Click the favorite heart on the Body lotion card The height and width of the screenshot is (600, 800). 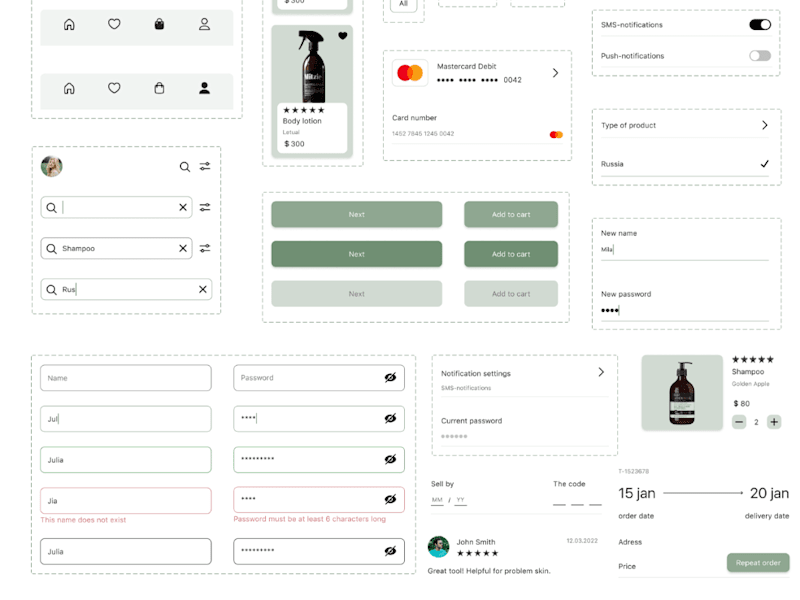[x=343, y=36]
